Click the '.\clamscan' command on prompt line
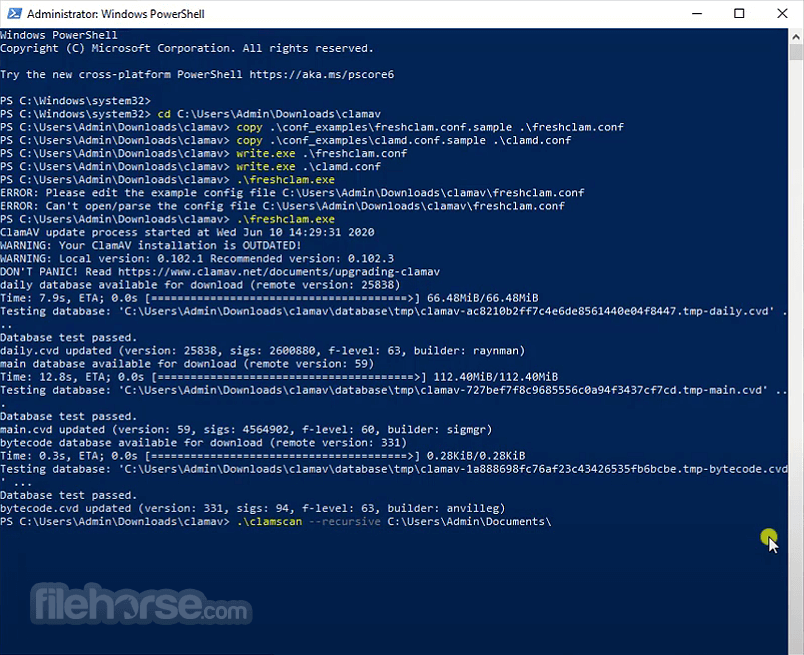 [269, 522]
